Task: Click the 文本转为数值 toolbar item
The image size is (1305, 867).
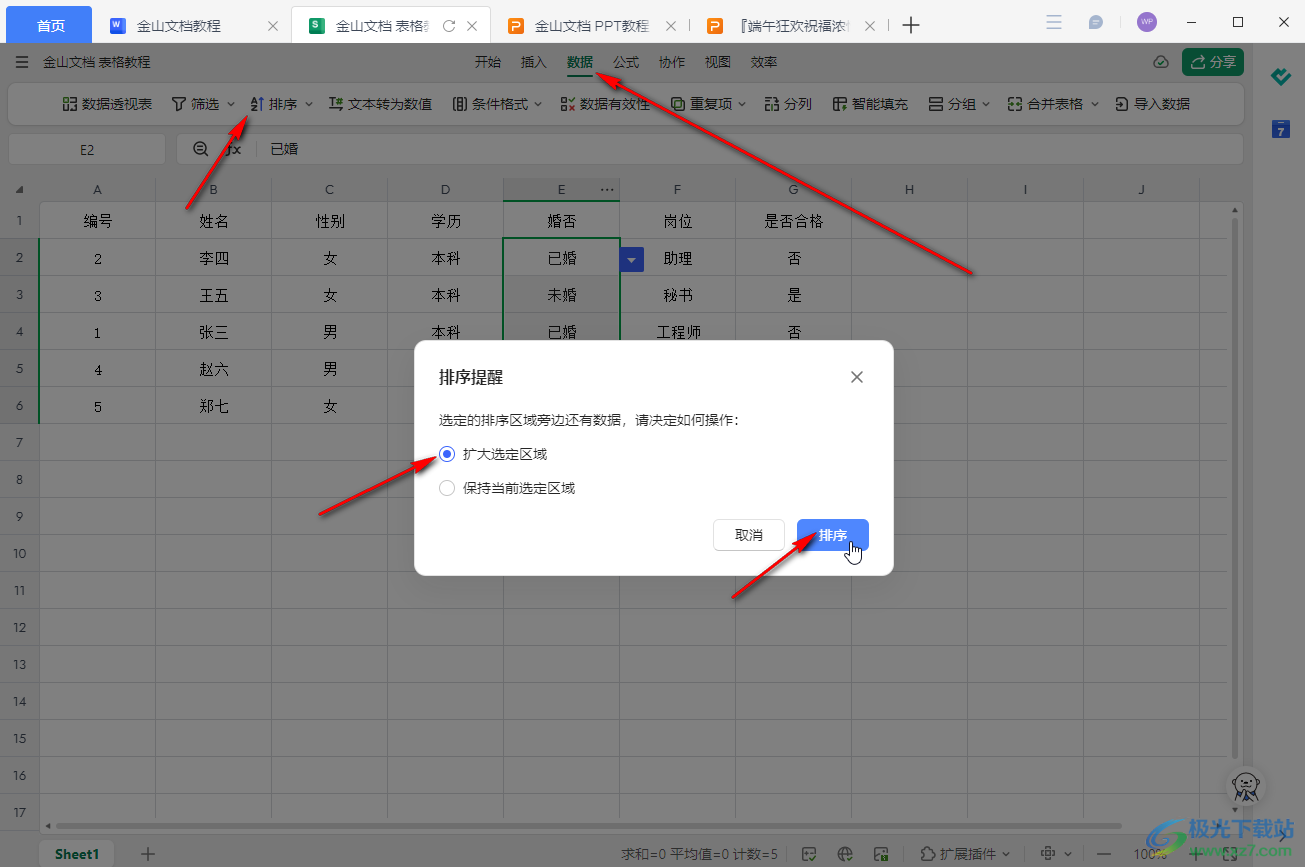Action: 380,104
